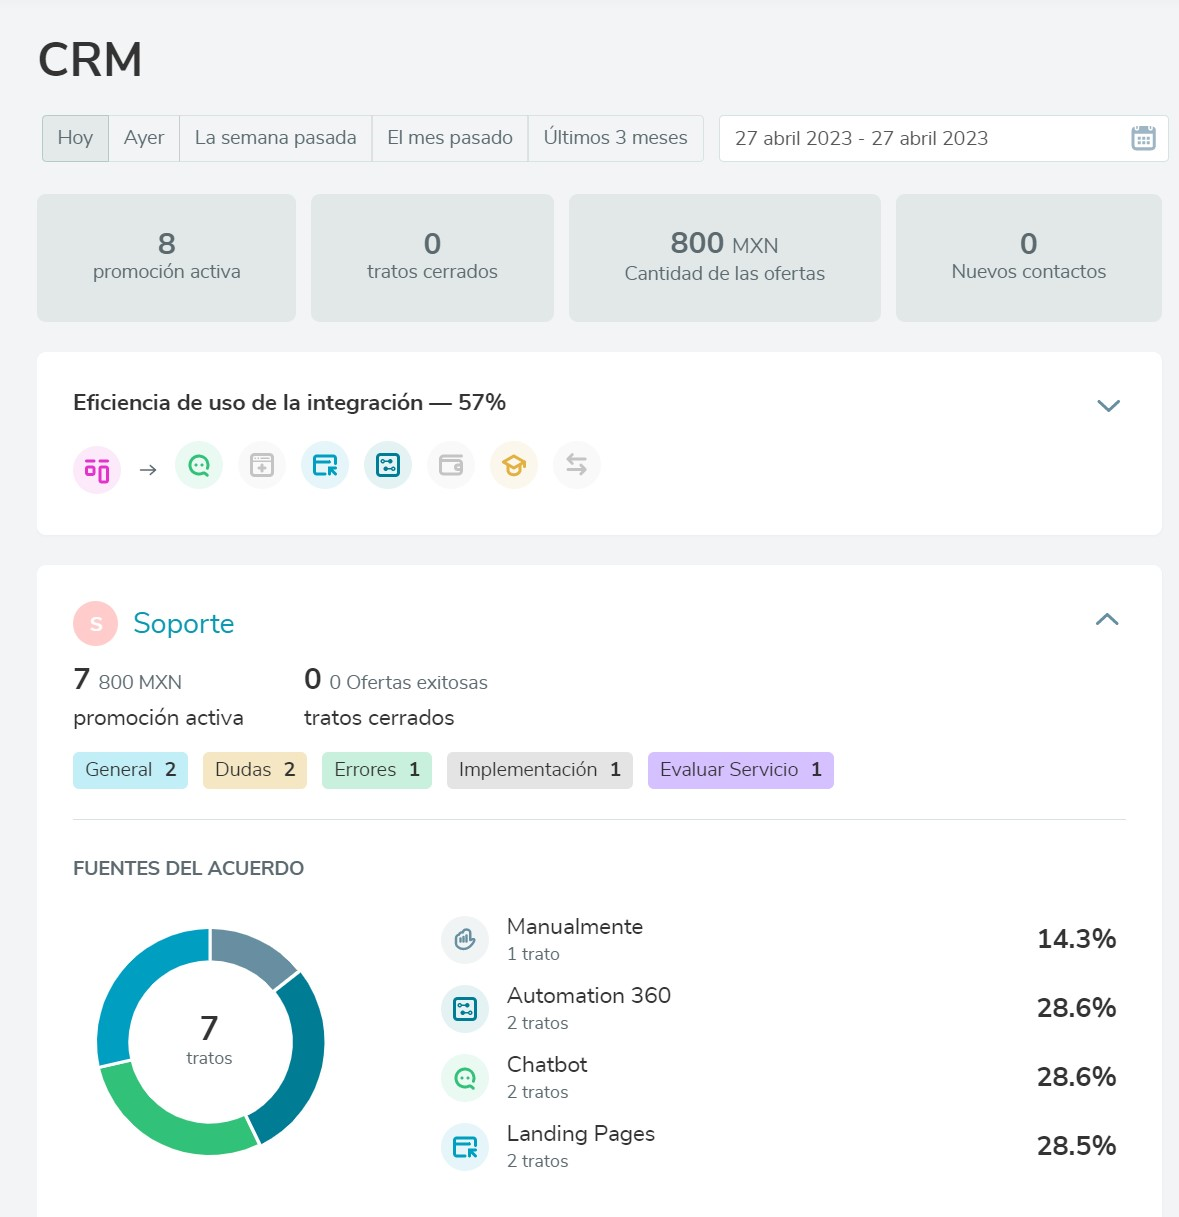The image size is (1179, 1217).
Task: Open the calendar date picker icon
Action: coord(1143,138)
